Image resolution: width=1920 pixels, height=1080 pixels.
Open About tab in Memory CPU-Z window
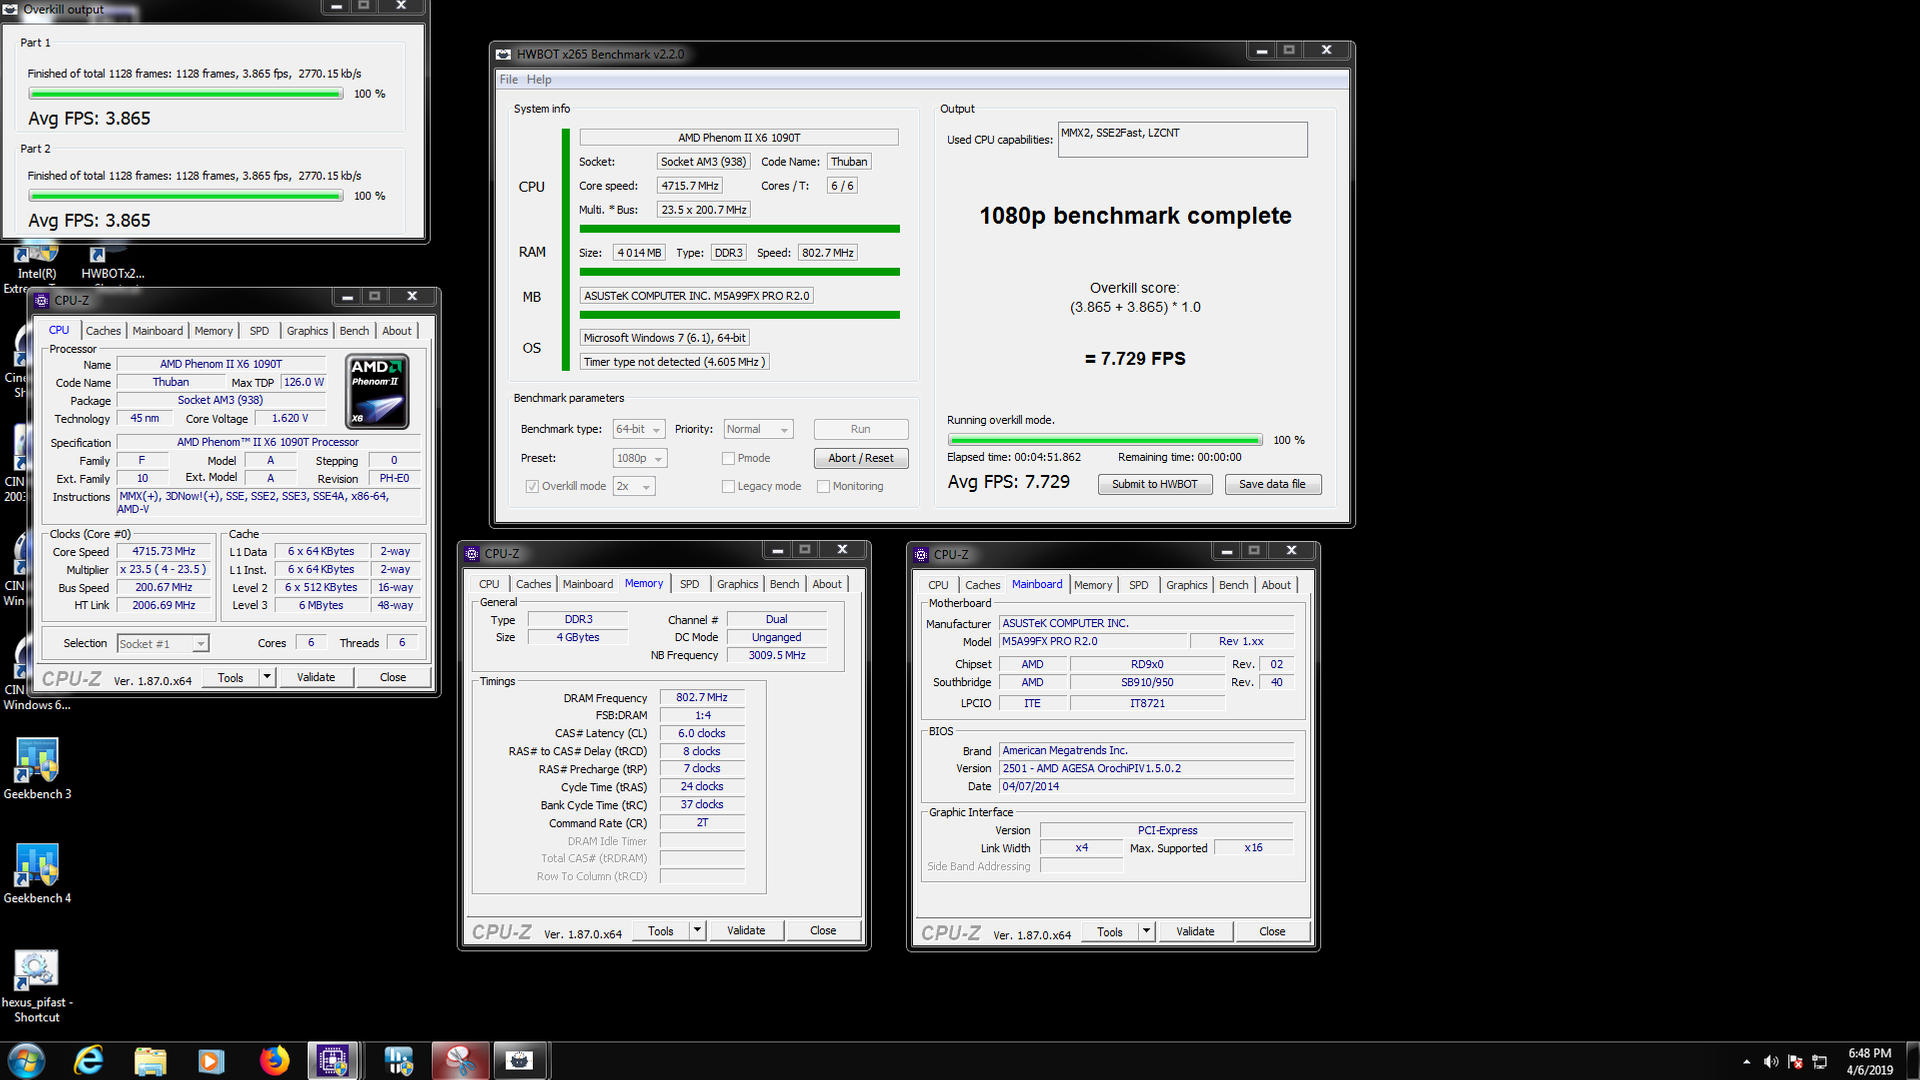click(827, 584)
